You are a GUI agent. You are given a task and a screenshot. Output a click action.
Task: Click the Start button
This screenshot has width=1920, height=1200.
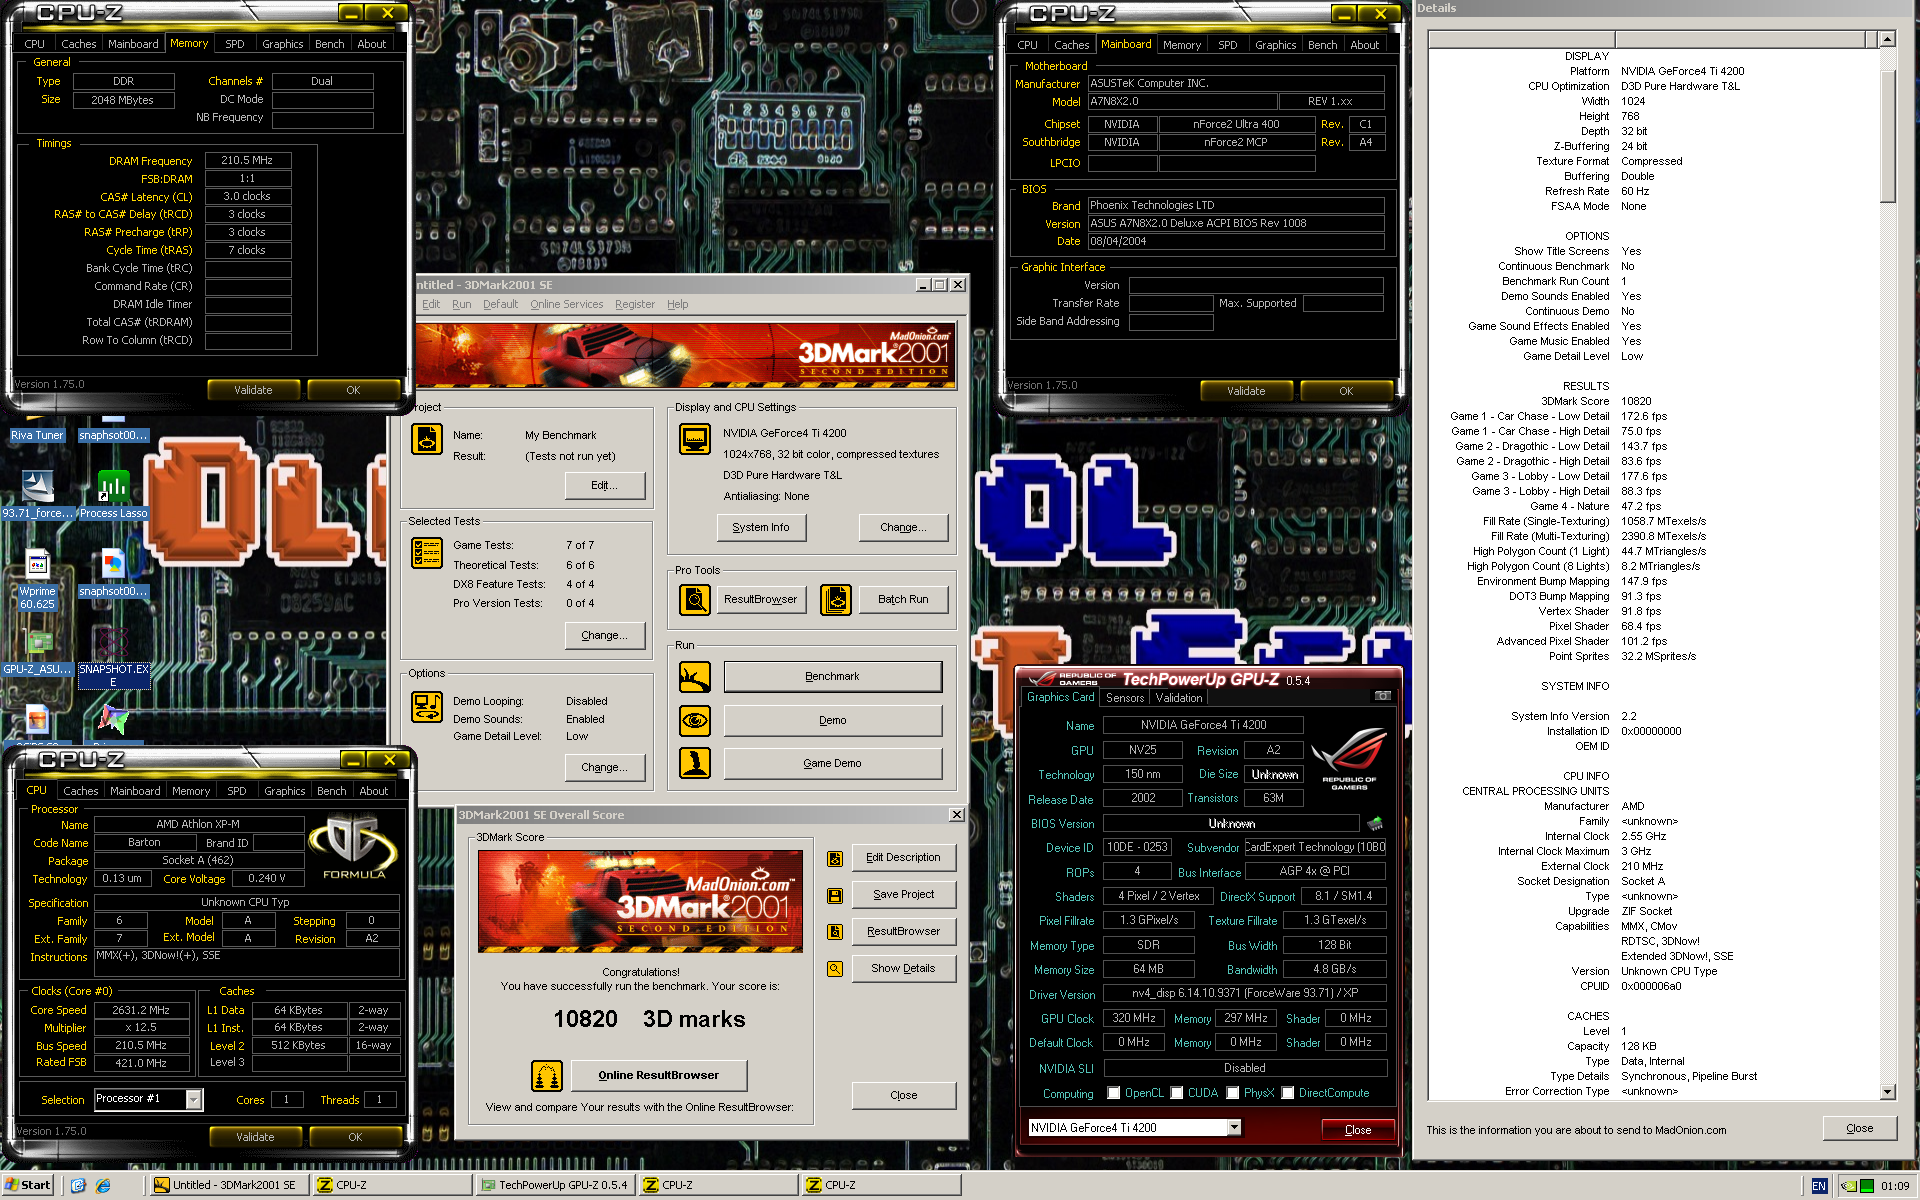28,1185
